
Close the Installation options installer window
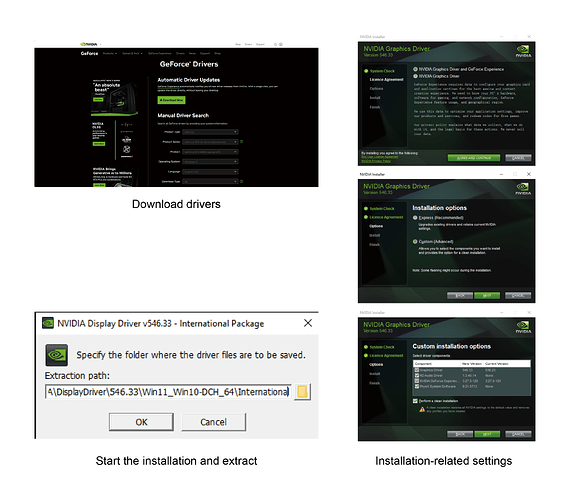pyautogui.click(x=529, y=174)
